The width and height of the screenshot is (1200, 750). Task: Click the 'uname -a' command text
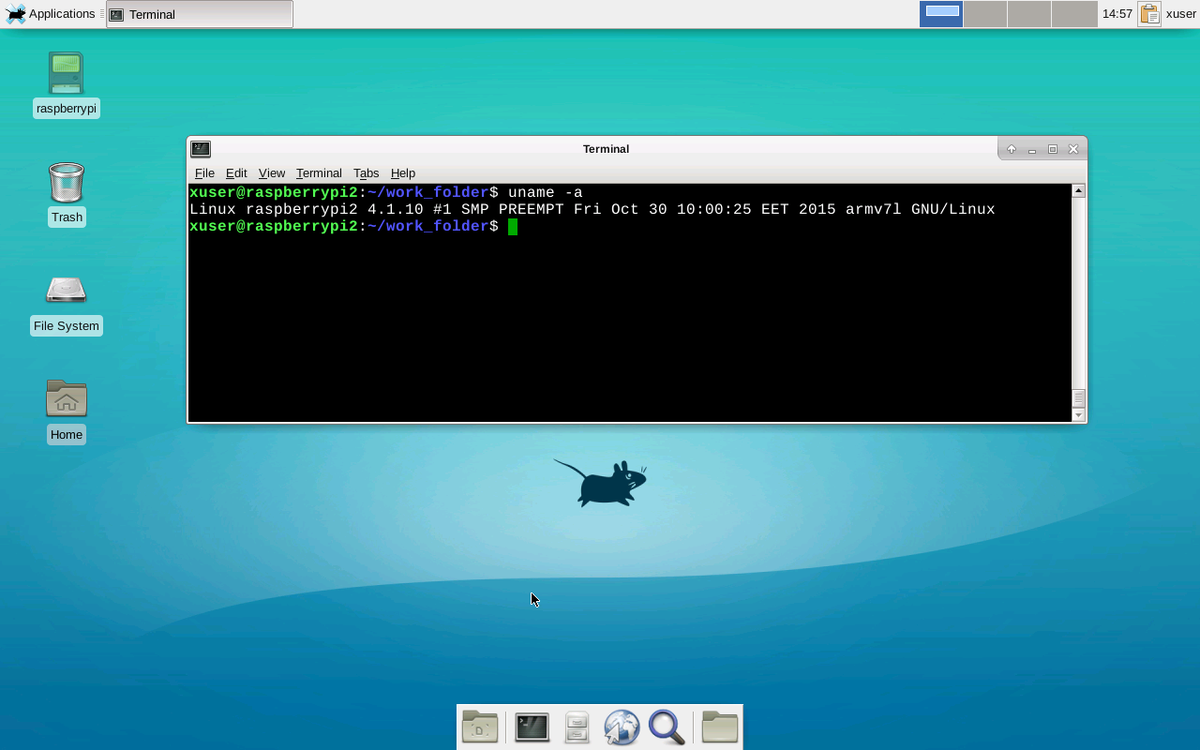pos(545,192)
